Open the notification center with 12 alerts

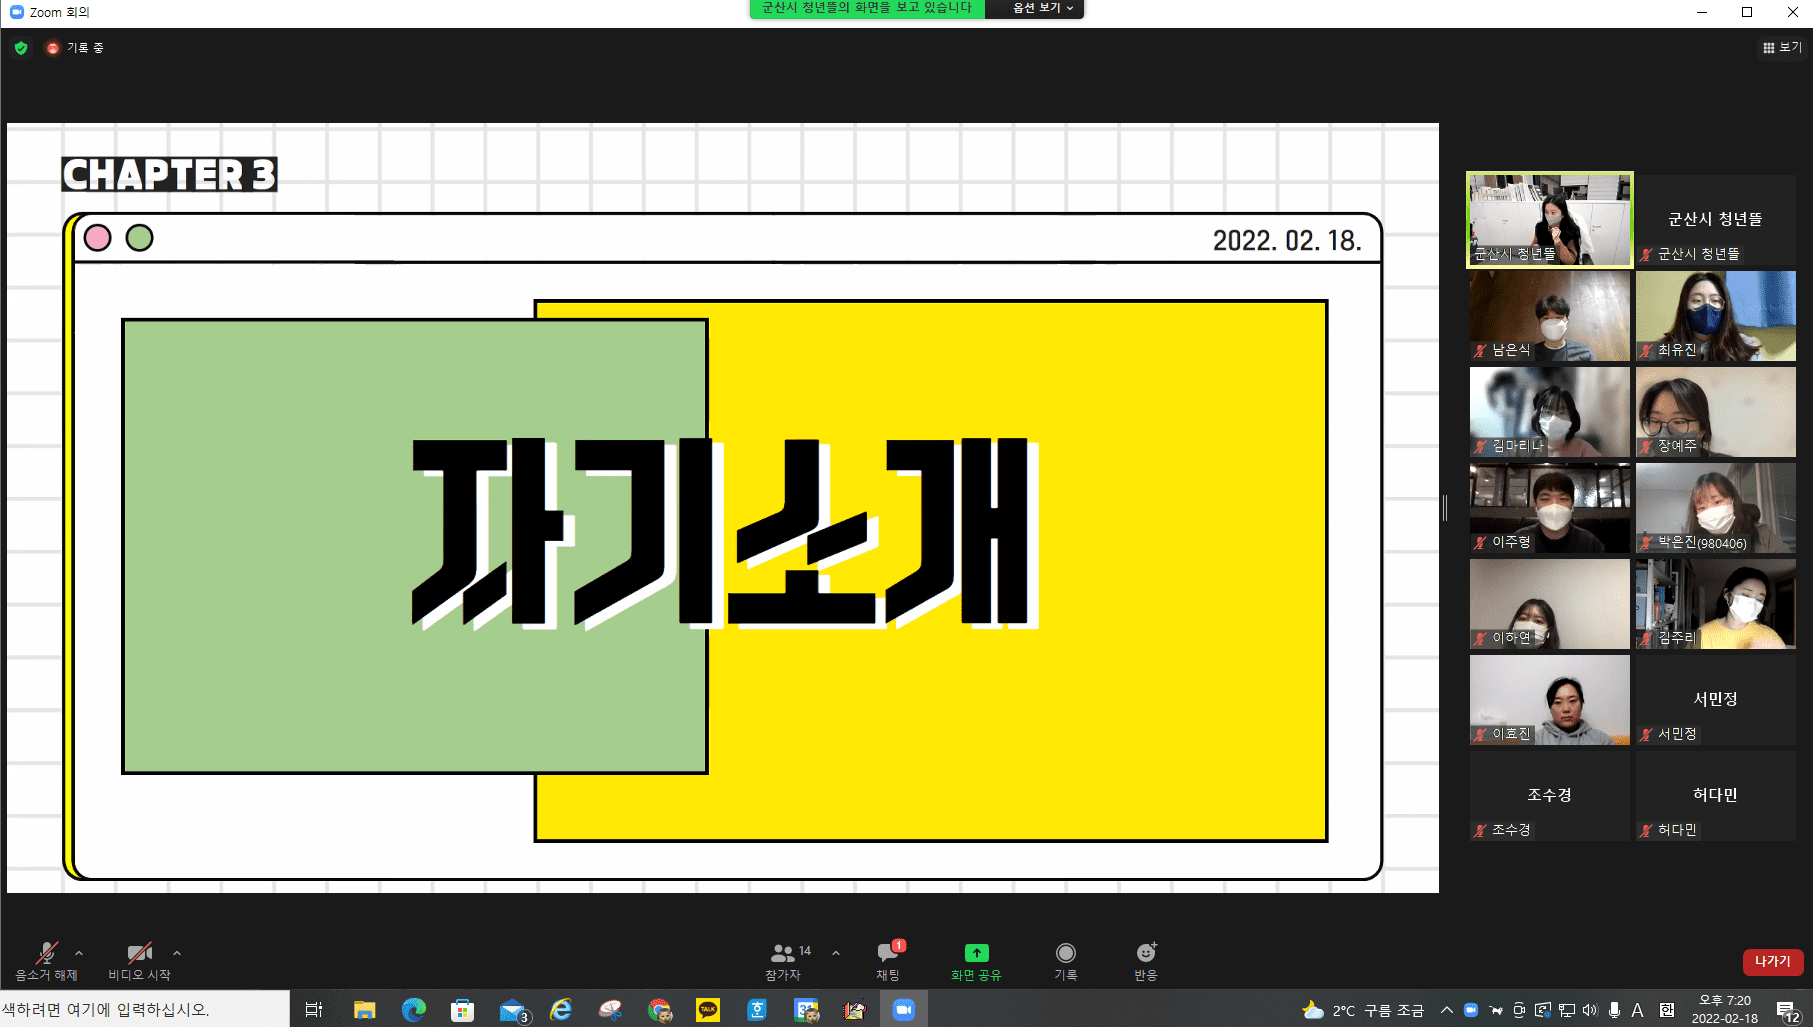point(1788,1011)
